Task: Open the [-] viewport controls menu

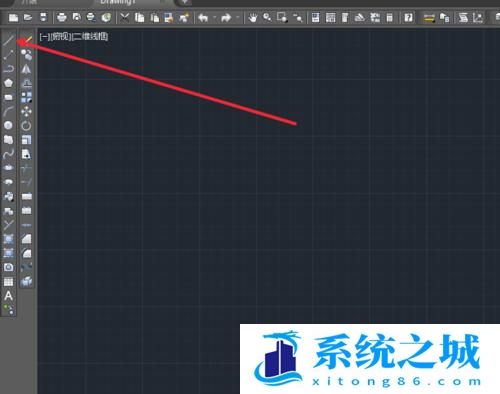Action: (44, 37)
